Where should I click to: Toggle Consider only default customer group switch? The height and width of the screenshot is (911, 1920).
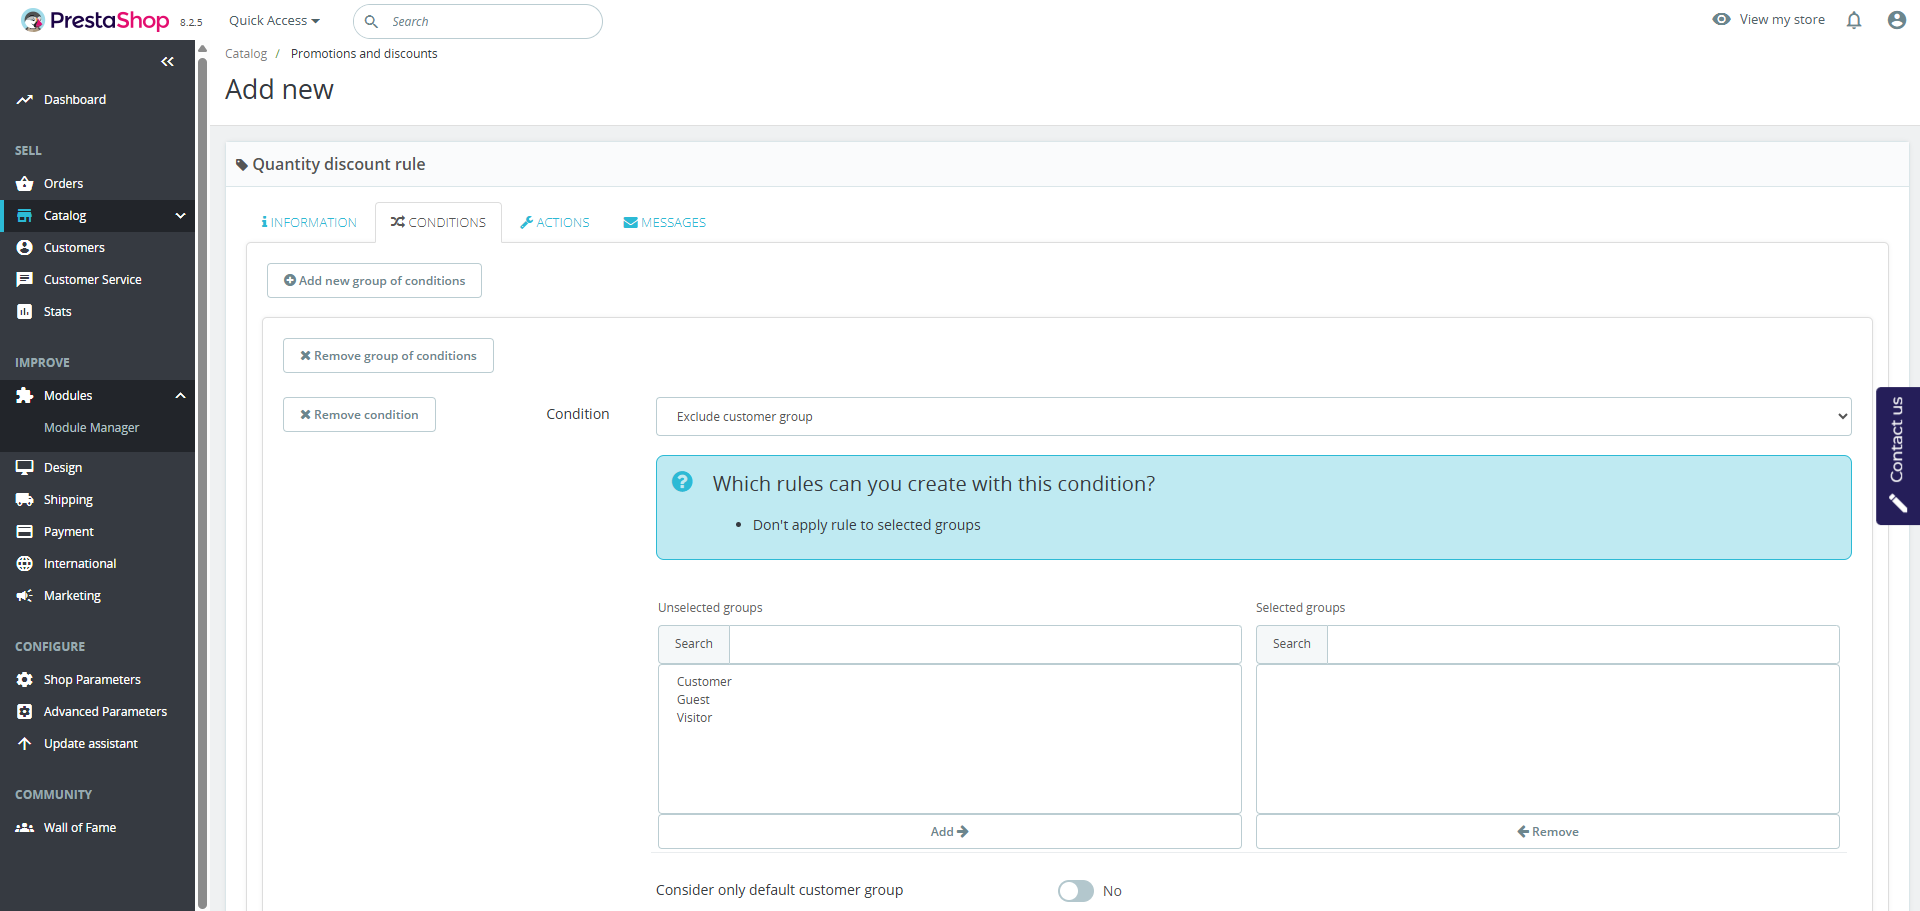(x=1076, y=891)
